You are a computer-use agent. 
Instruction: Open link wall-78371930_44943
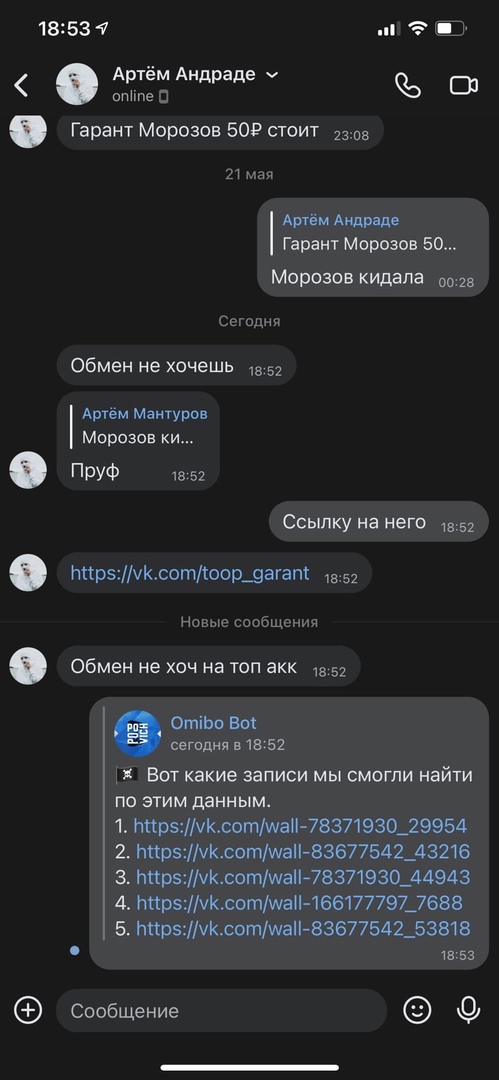(x=303, y=877)
